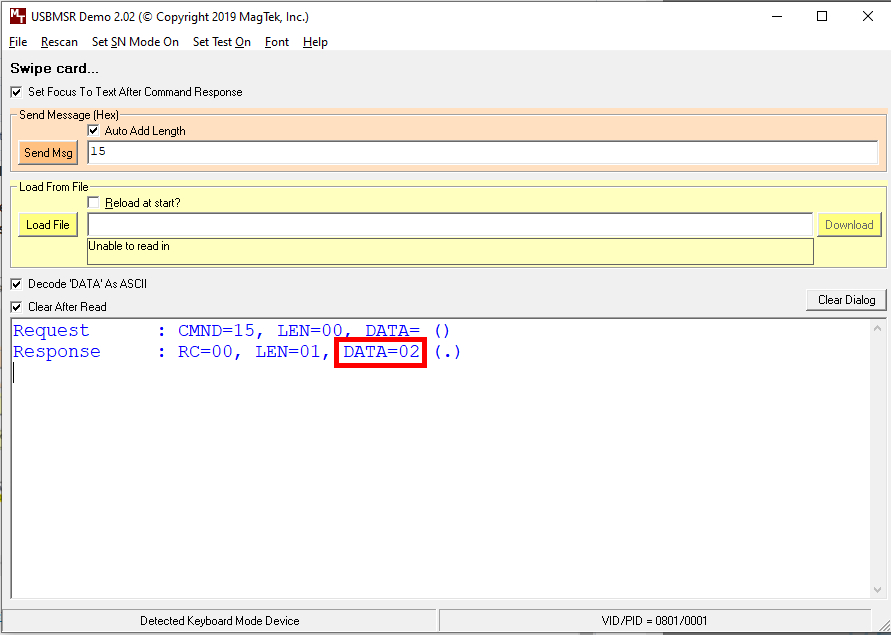Click the 'Swipe card...' prompt text
The image size is (891, 635).
point(55,69)
